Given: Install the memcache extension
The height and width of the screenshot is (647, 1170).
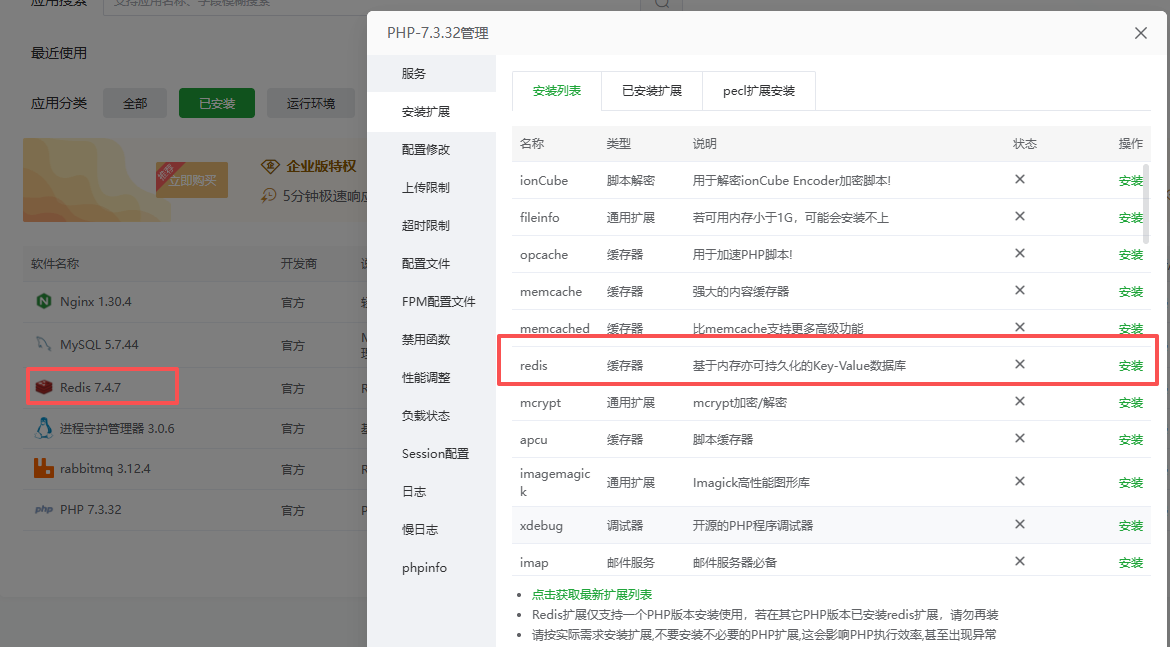Looking at the screenshot, I should (x=1130, y=292).
